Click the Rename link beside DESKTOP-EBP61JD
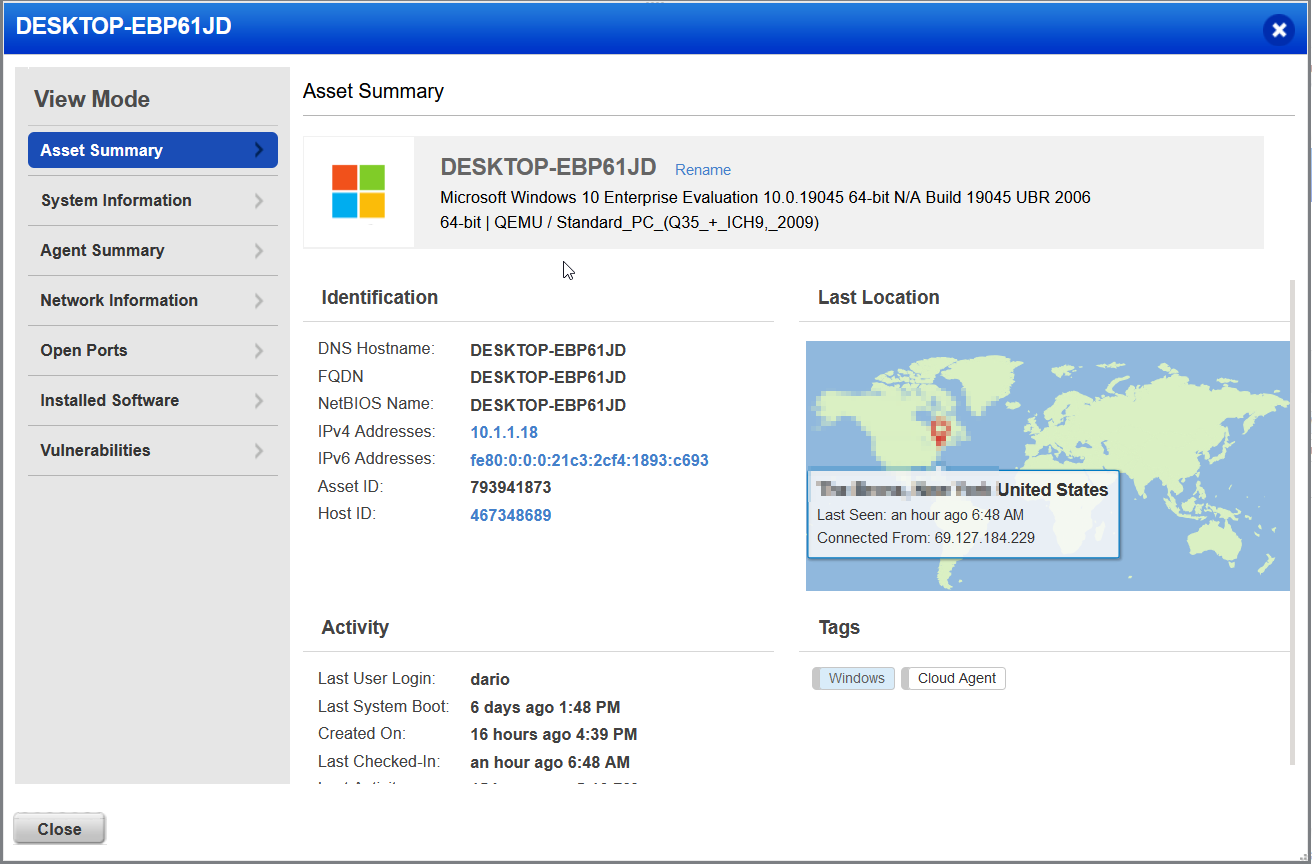The image size is (1312, 865). (702, 169)
